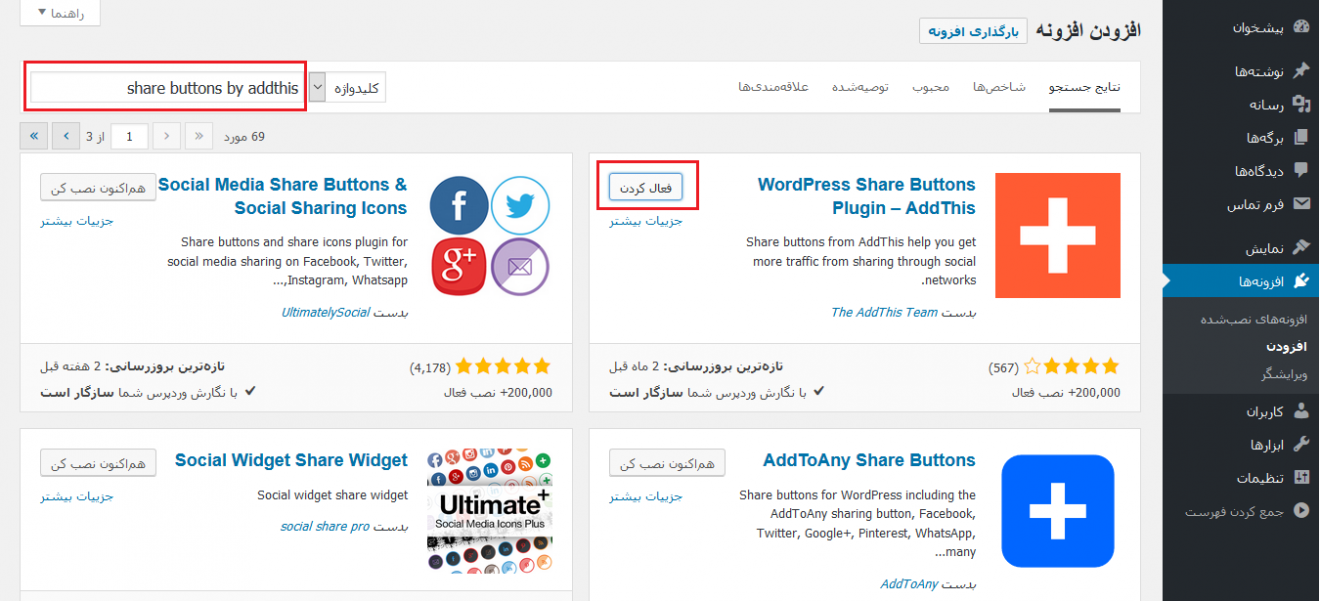The width and height of the screenshot is (1320, 601).
Task: Click the page number input field
Action: click(129, 135)
